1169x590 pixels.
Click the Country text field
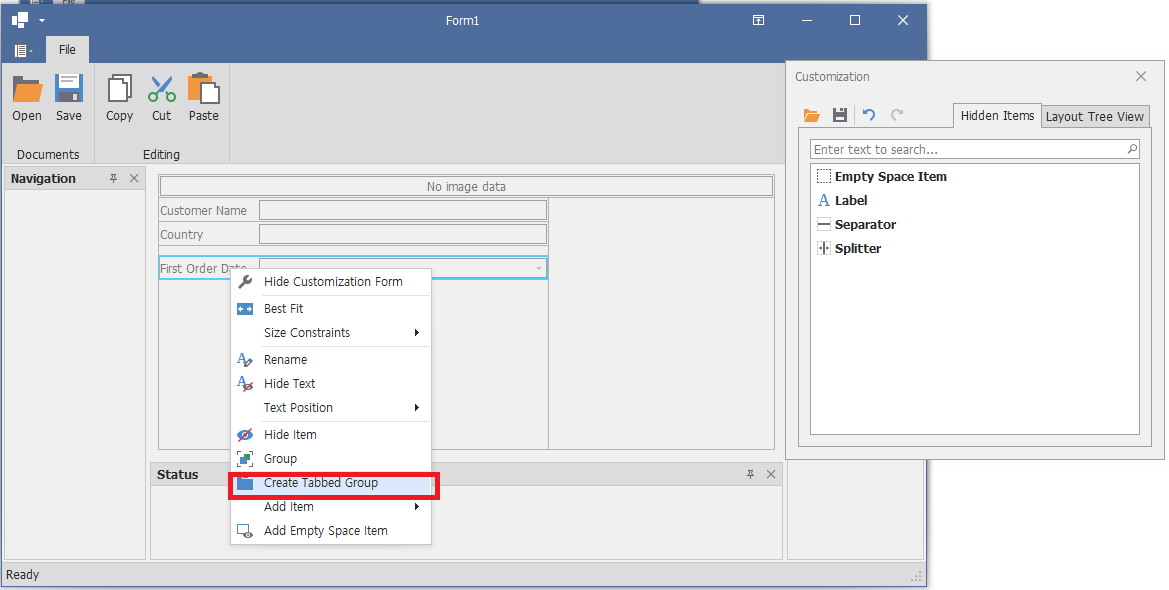pos(403,234)
